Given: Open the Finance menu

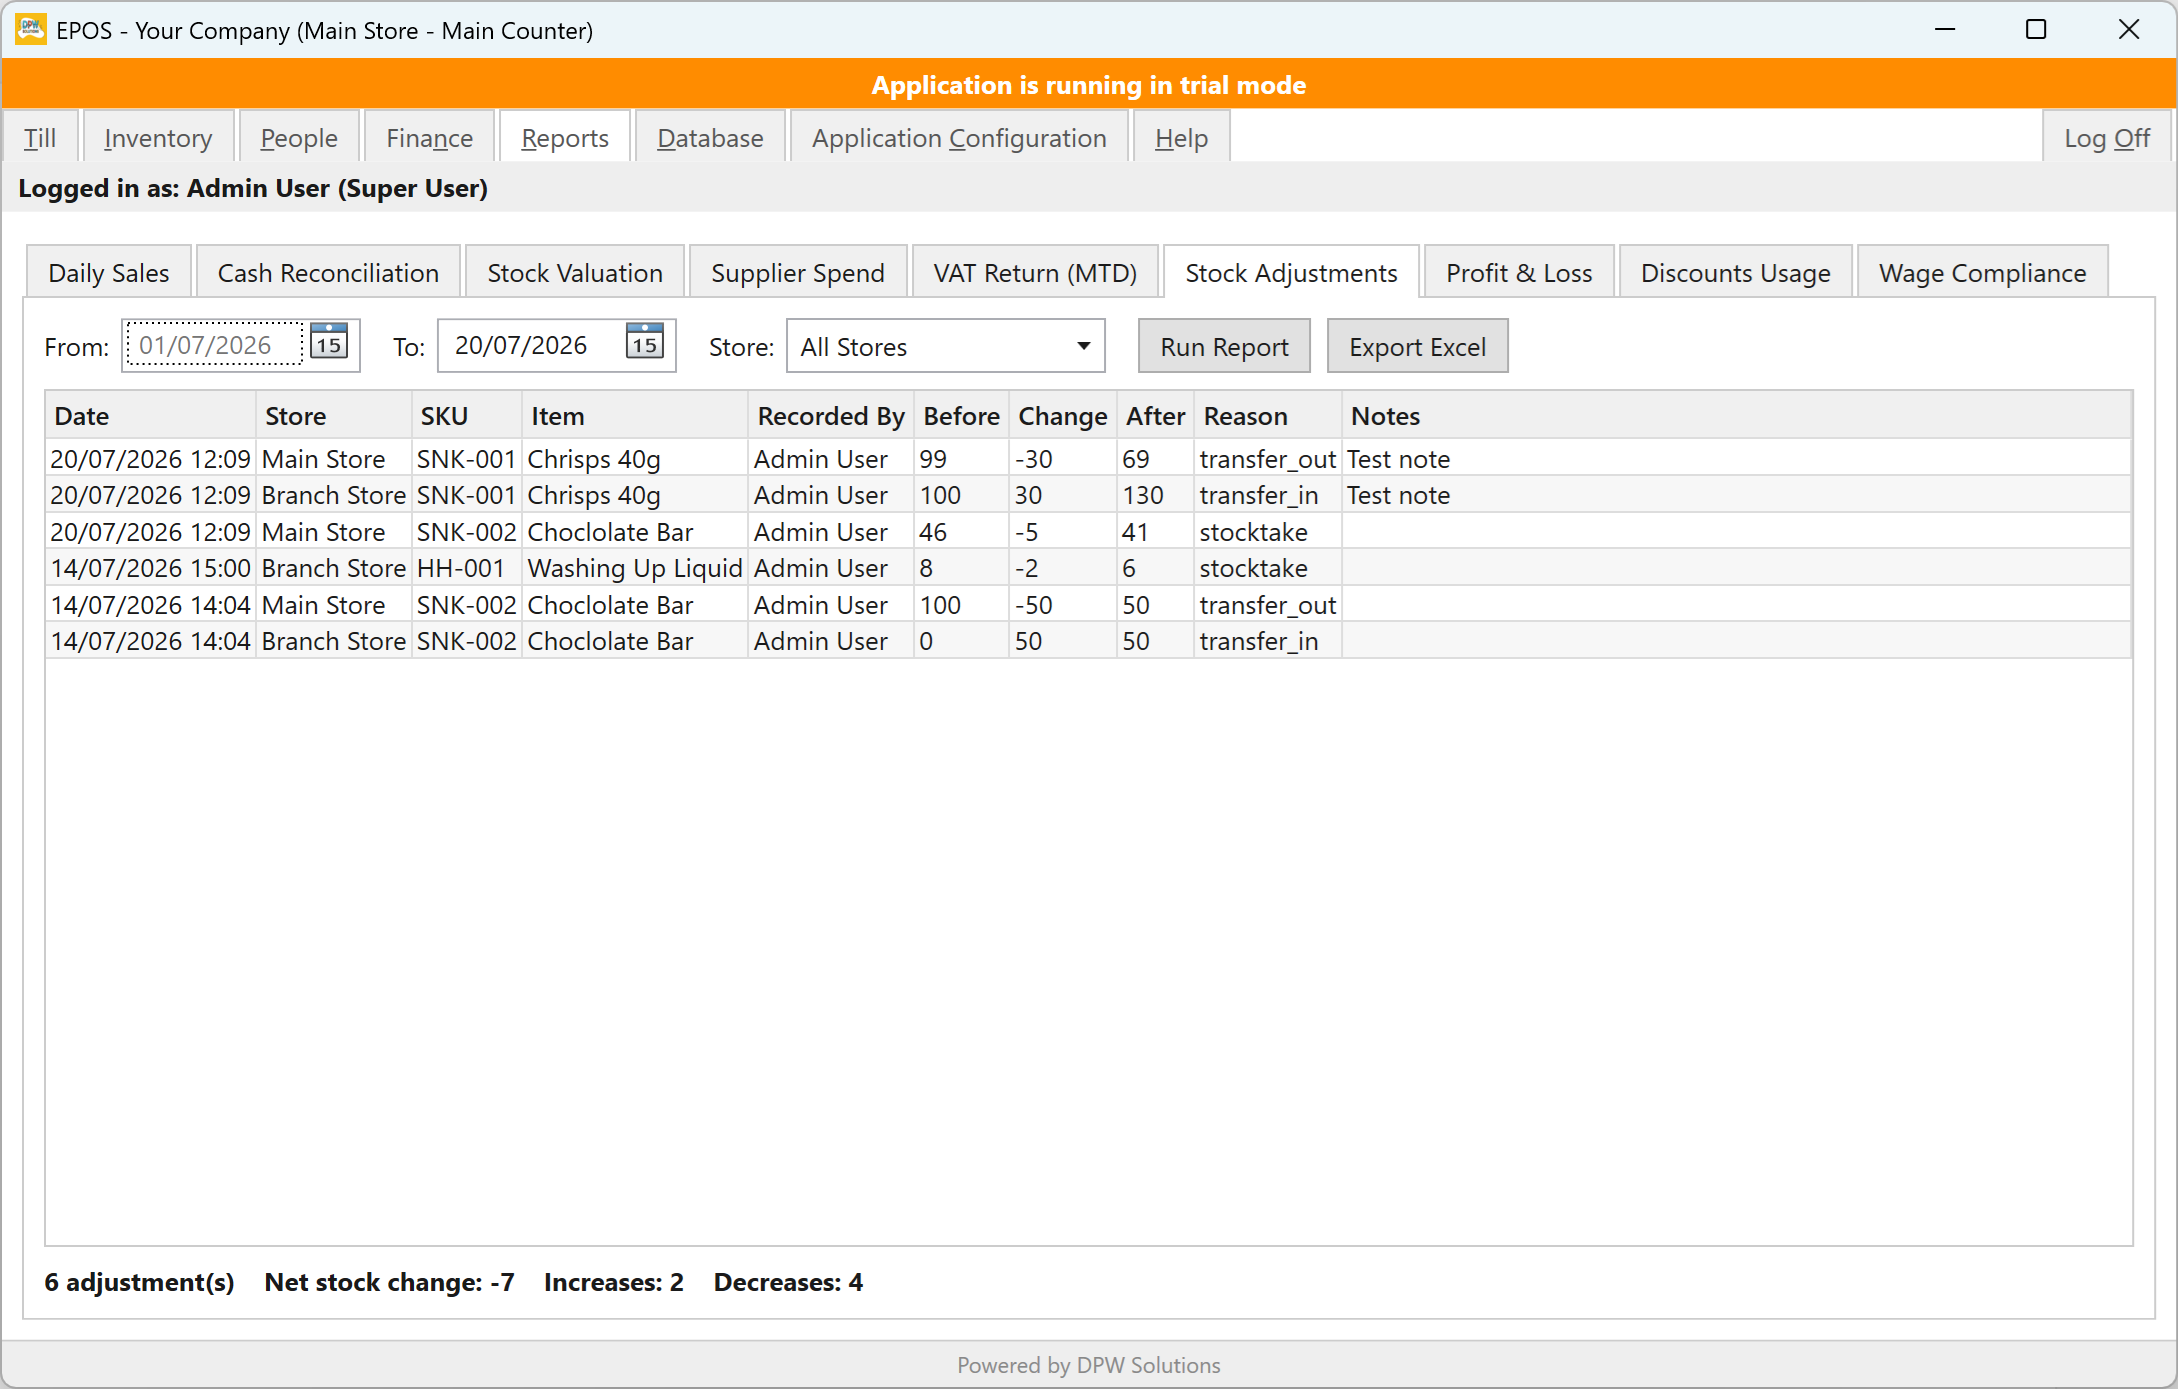Looking at the screenshot, I should click(429, 137).
